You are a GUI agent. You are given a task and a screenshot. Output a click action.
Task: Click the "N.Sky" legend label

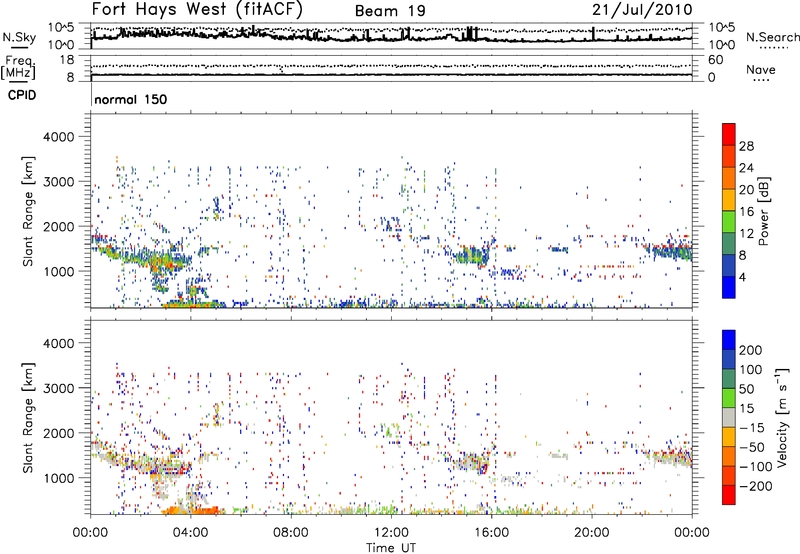coord(19,37)
